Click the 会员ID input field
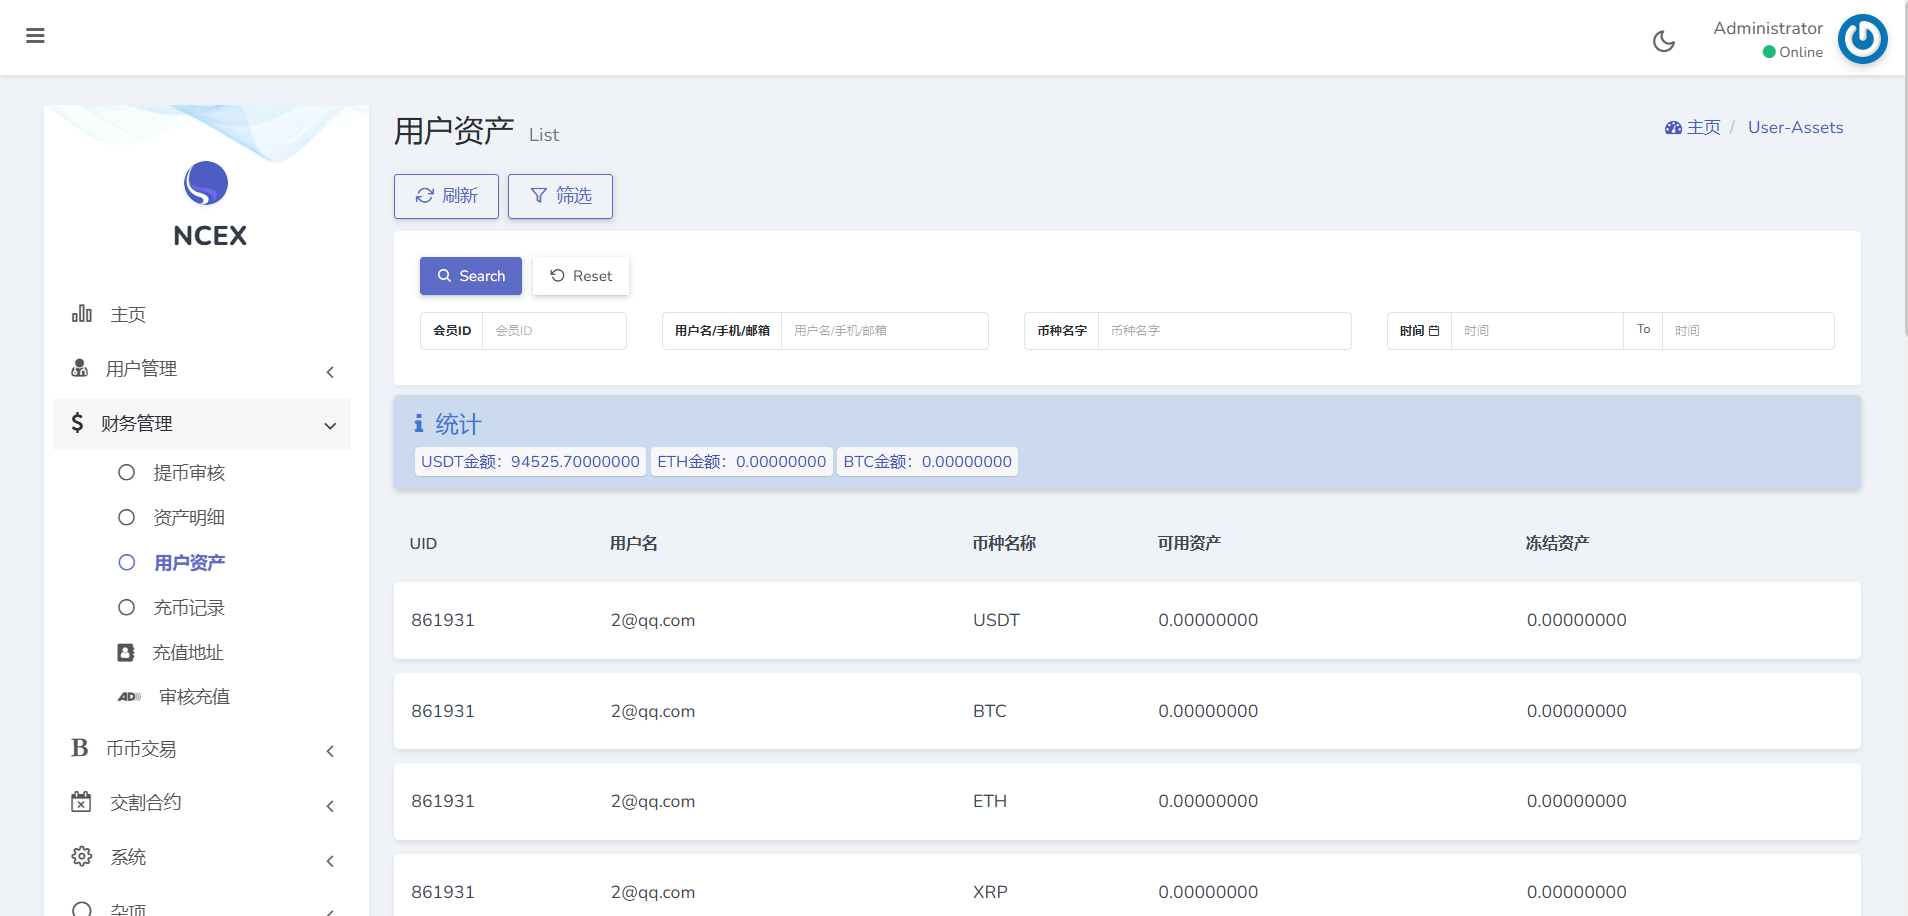The height and width of the screenshot is (916, 1908). [554, 331]
